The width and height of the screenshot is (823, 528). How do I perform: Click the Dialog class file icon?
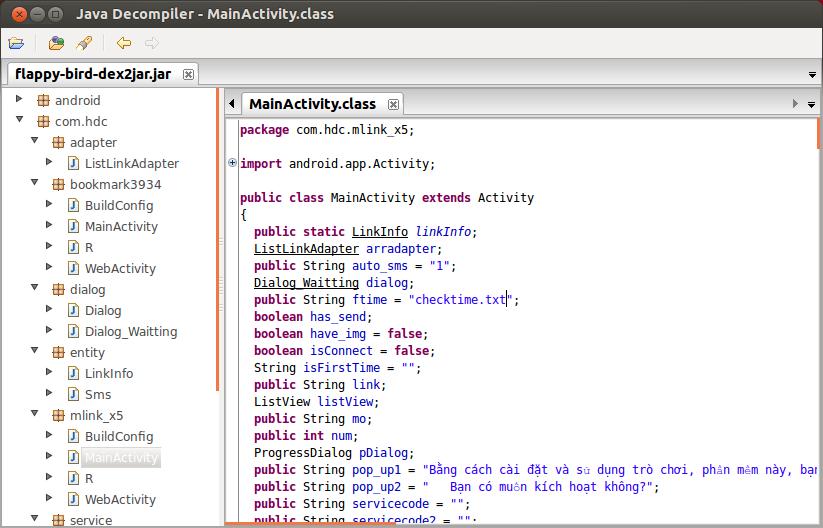click(x=73, y=310)
